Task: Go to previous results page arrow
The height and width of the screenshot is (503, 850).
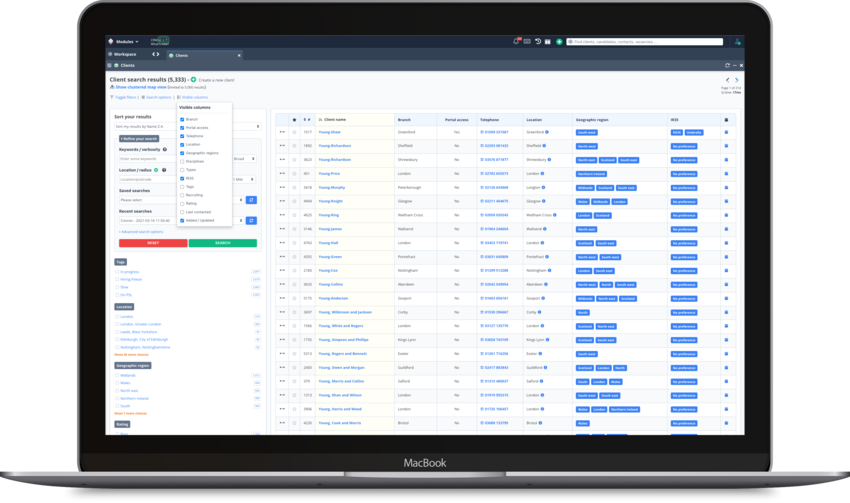Action: pyautogui.click(x=727, y=80)
